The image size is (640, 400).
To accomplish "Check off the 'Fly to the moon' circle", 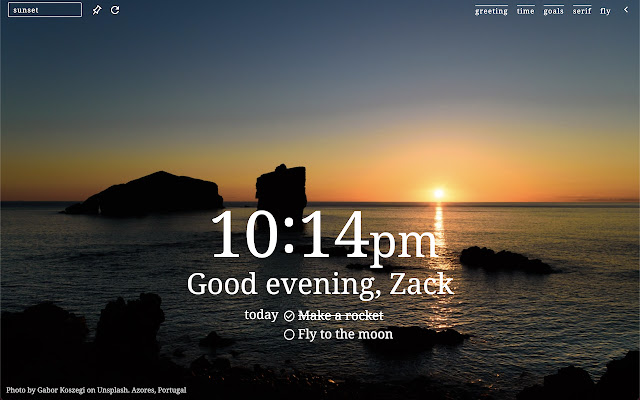I will coord(289,335).
